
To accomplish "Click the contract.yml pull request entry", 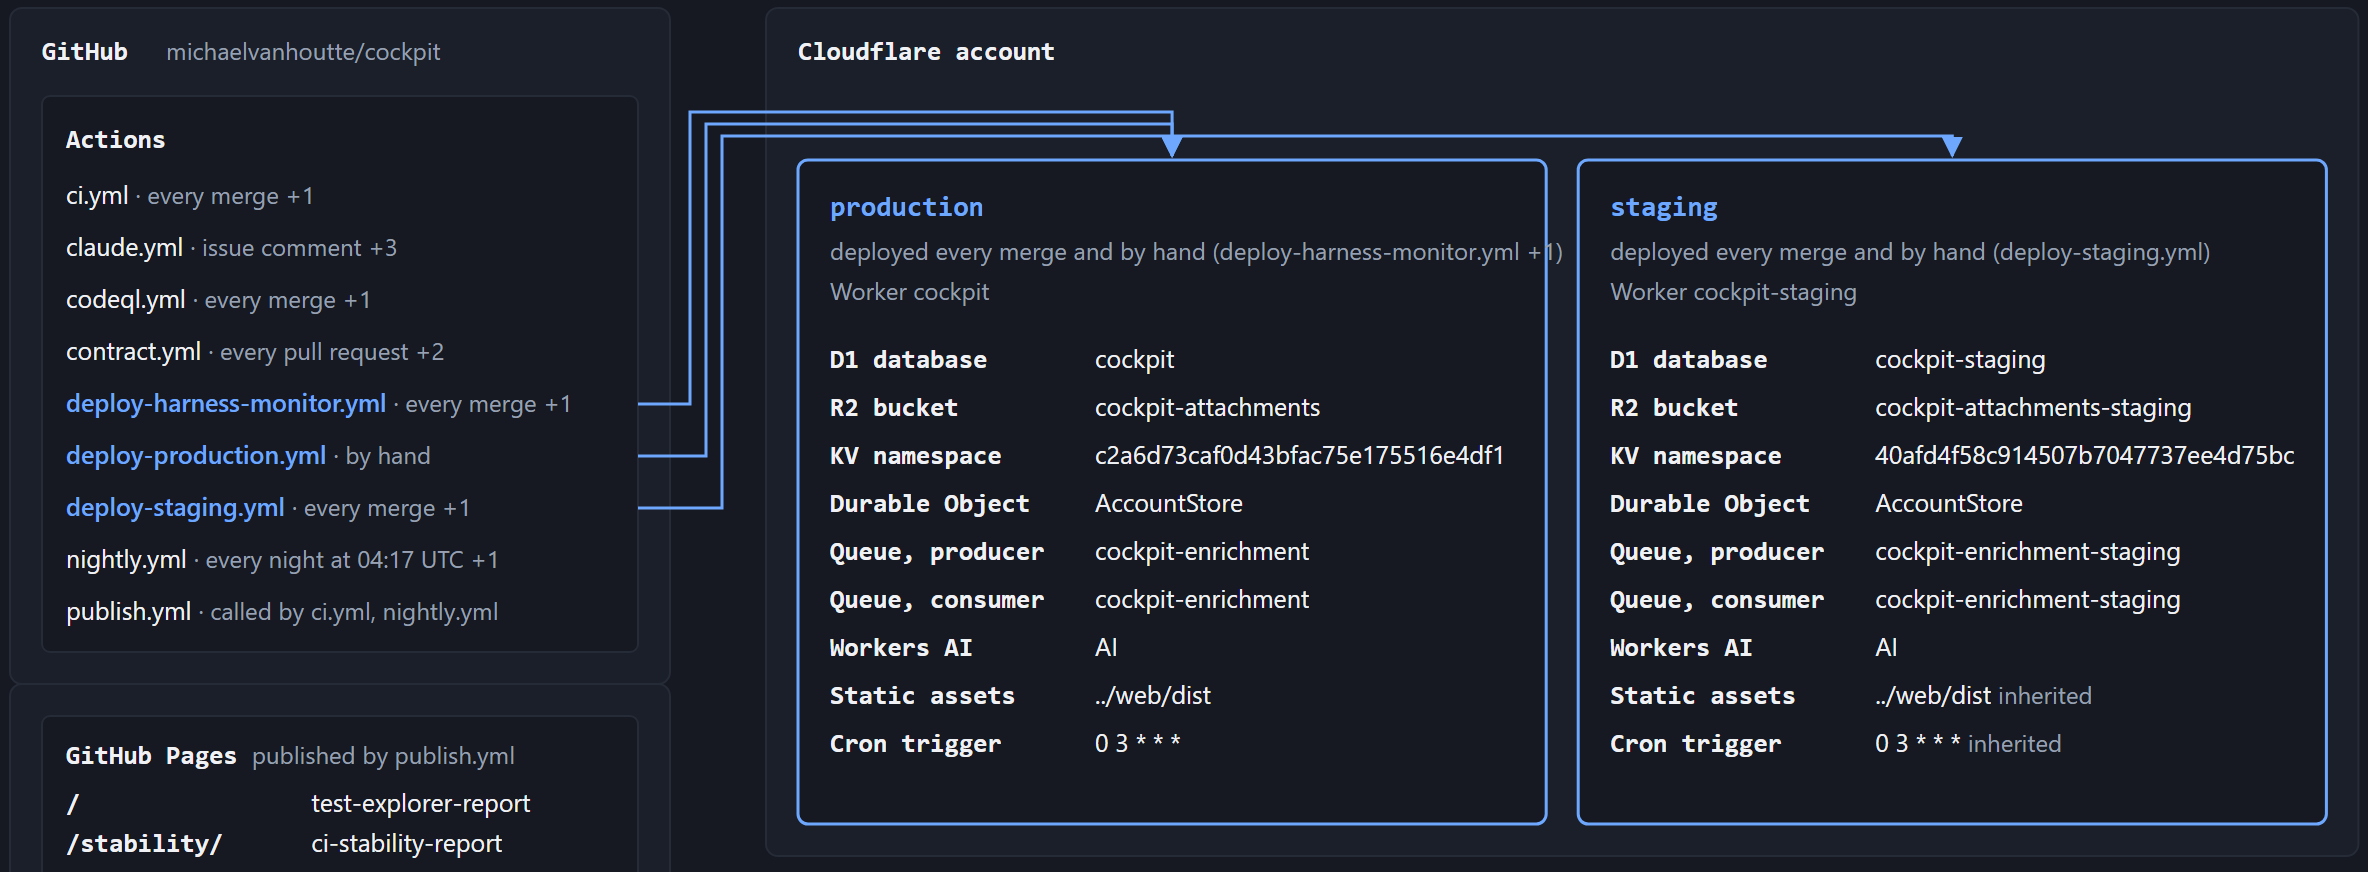I will (x=255, y=352).
